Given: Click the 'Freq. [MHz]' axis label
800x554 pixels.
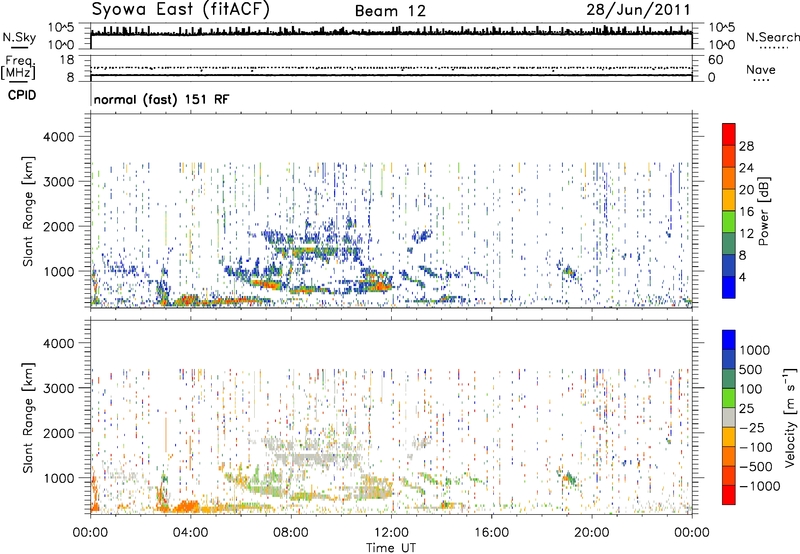Looking at the screenshot, I should 18,68.
